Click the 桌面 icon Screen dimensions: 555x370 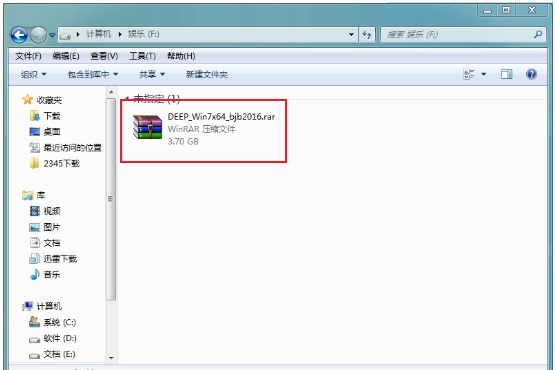[x=34, y=132]
